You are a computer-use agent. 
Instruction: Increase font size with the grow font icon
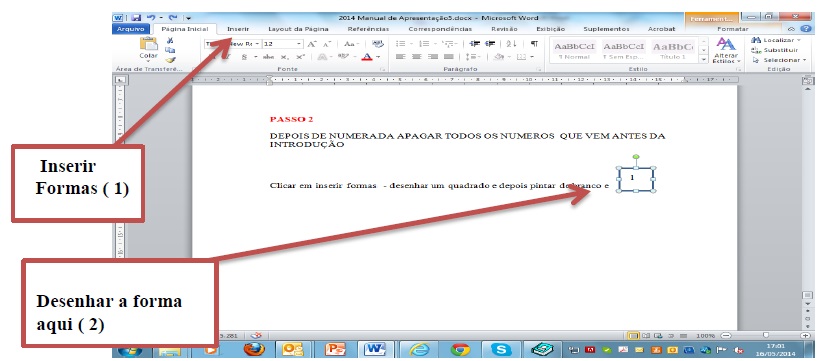click(x=312, y=44)
